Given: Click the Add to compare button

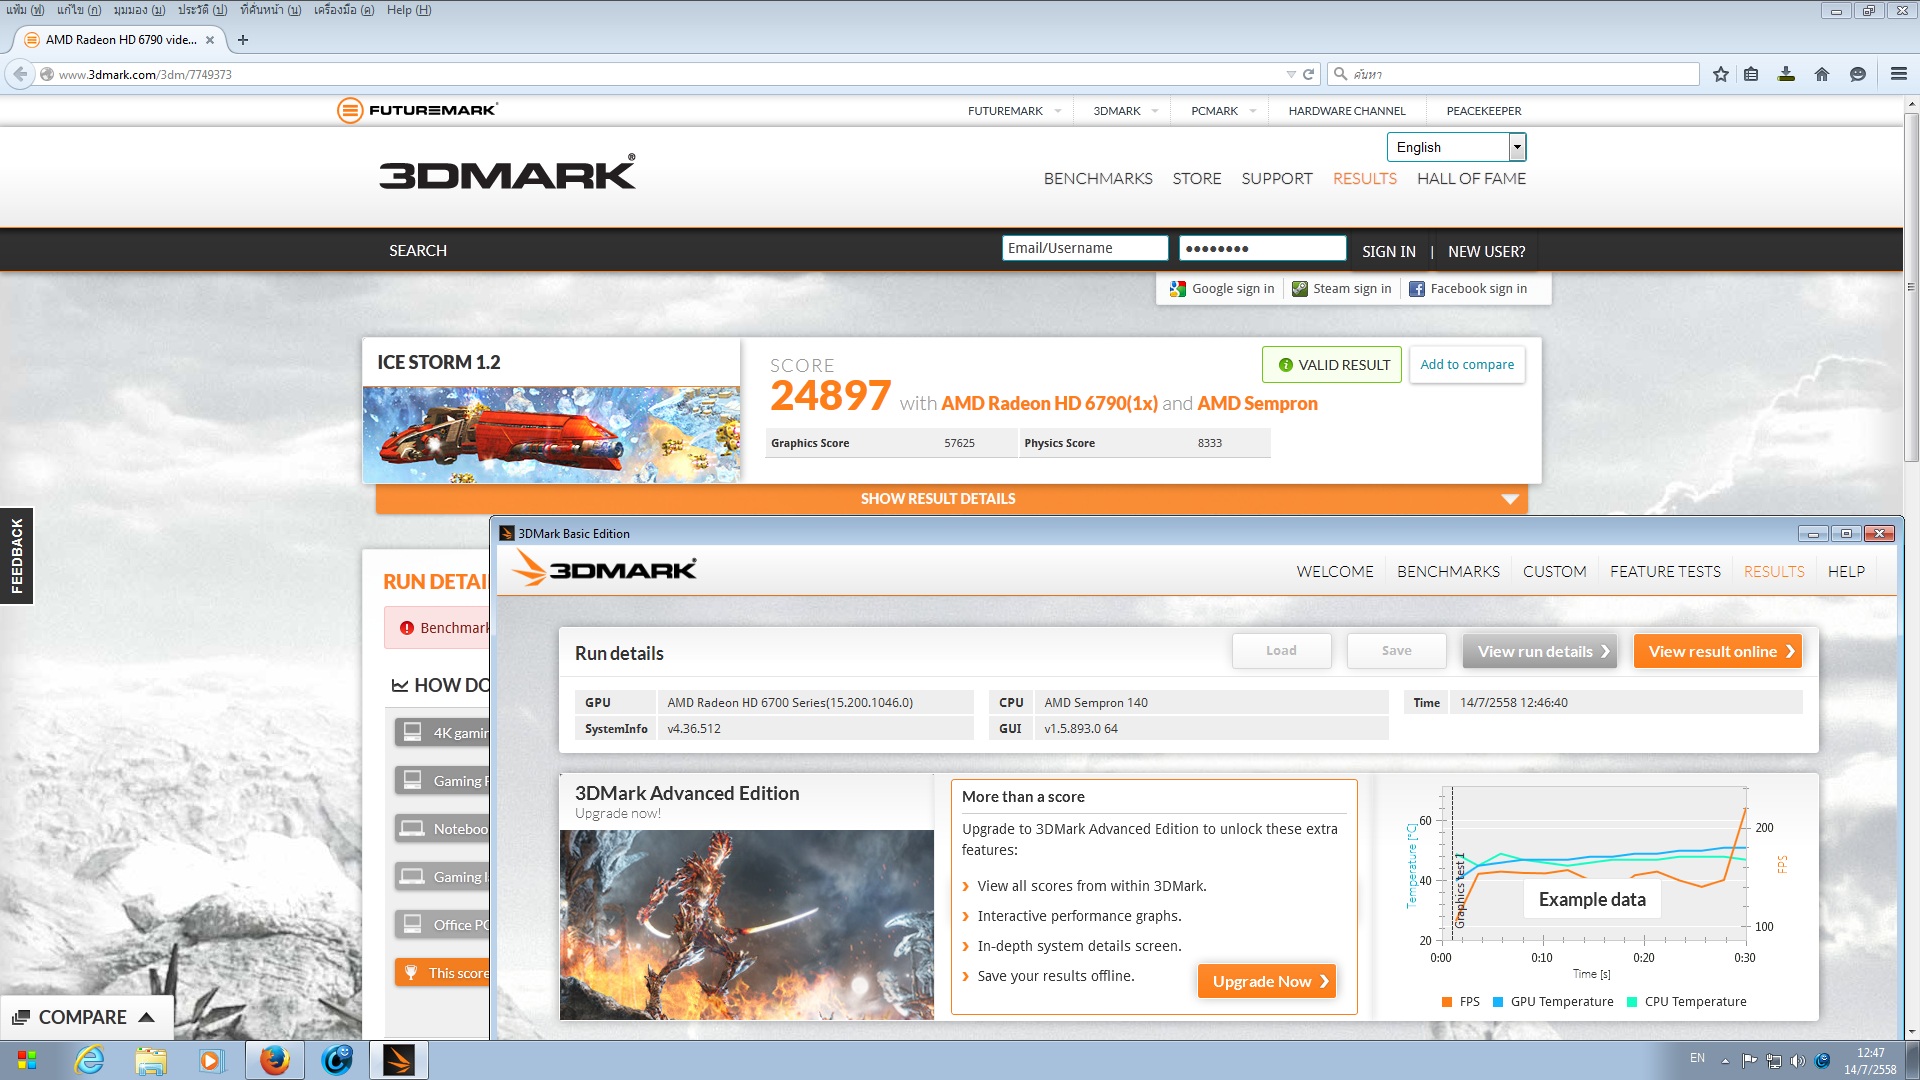Looking at the screenshot, I should tap(1466, 365).
